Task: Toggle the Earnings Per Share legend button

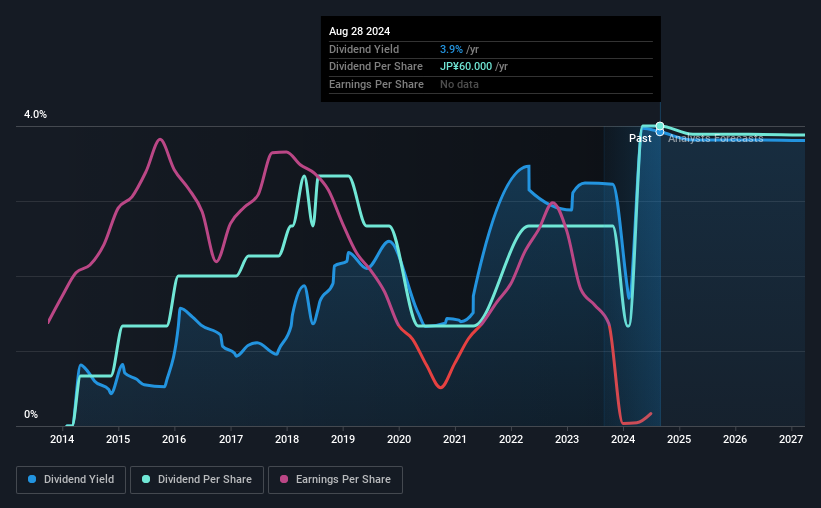Action: (336, 480)
